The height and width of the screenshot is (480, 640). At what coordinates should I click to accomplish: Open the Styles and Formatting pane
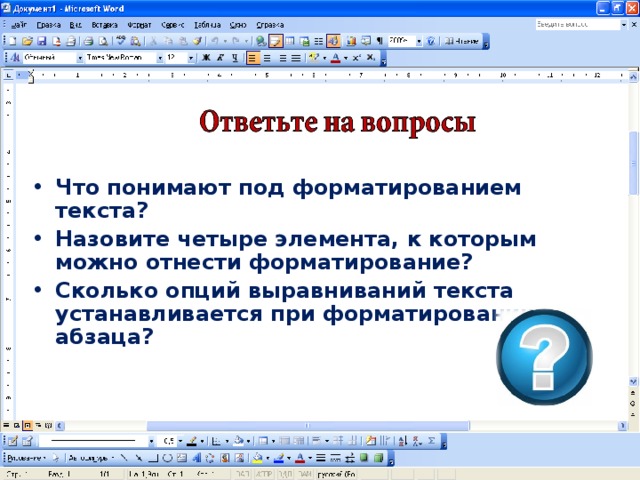click(15, 58)
